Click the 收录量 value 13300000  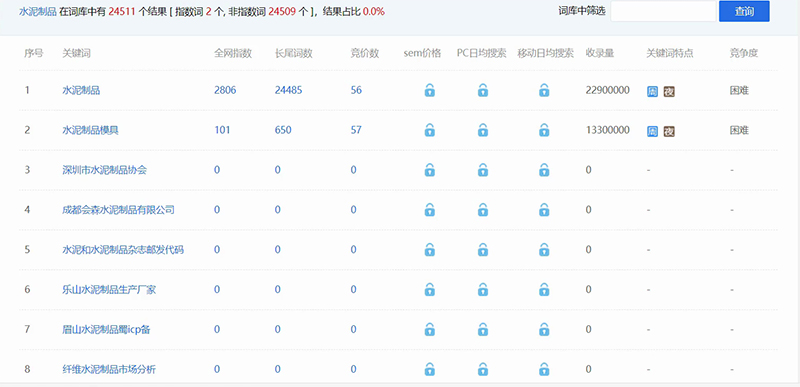point(608,130)
